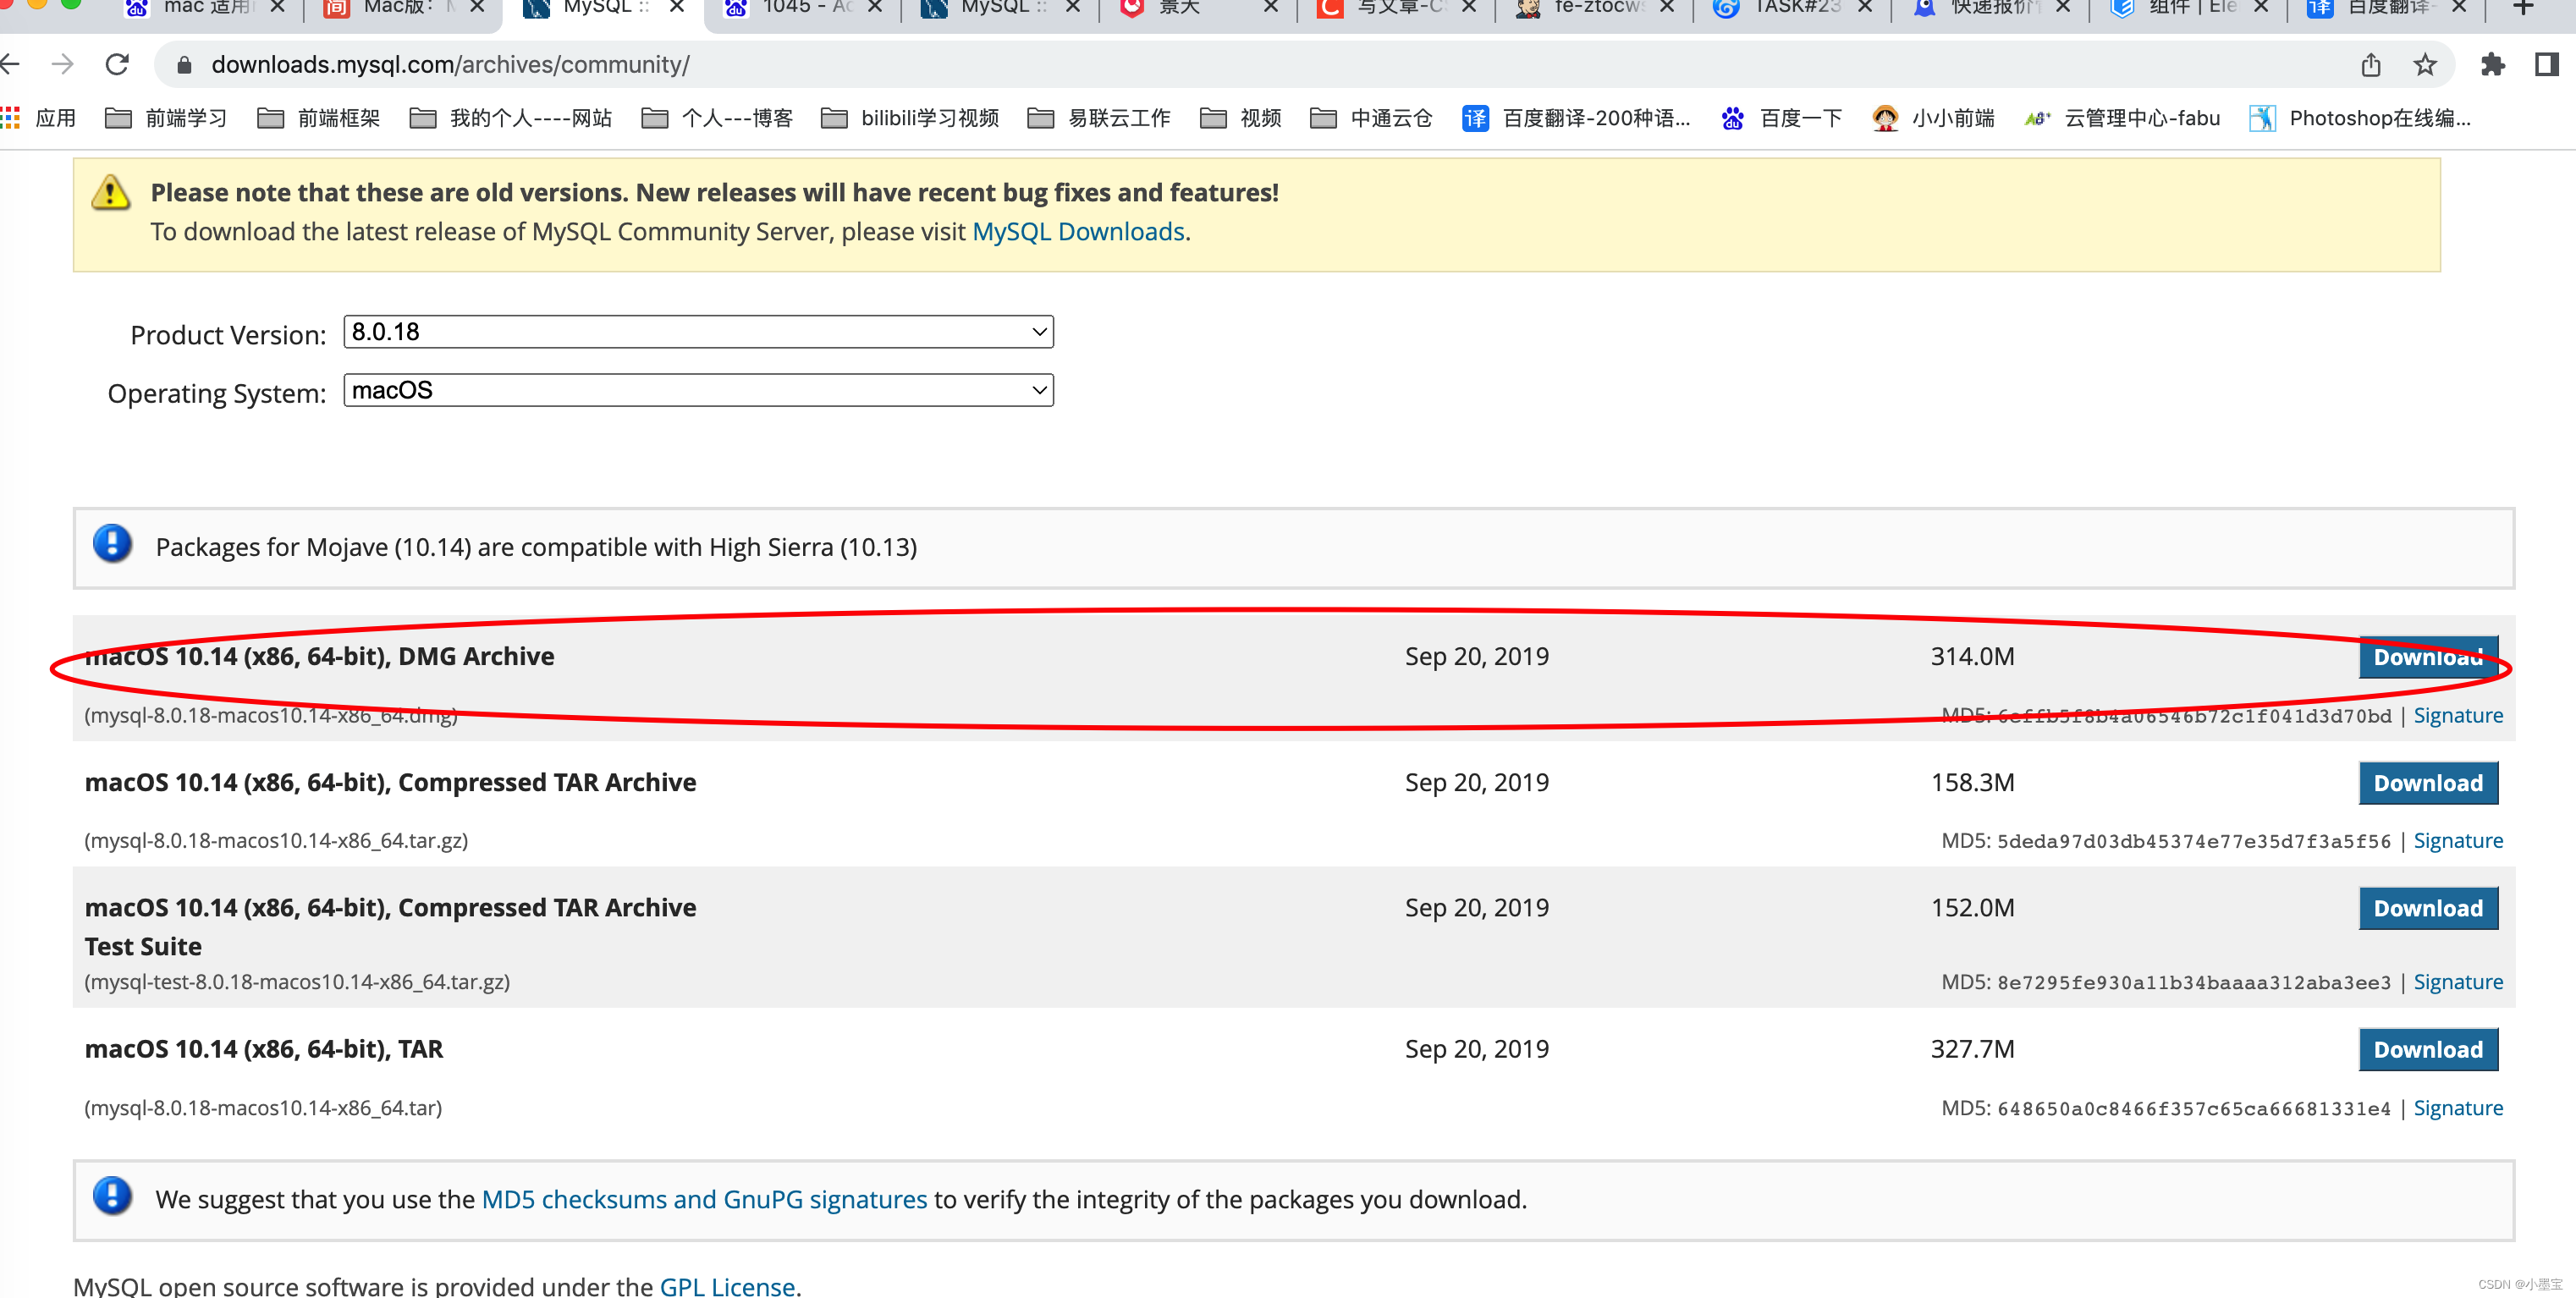Click the browser forward arrow
This screenshot has height=1298, width=2576.
(x=62, y=65)
